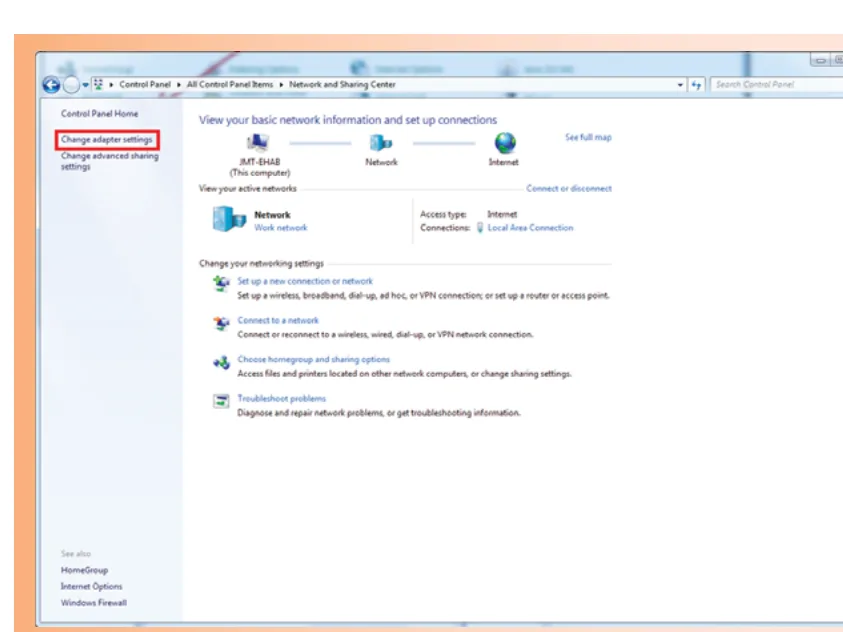Open Choose homegroup and sharing options
Viewport: 843px width, 632px height.
pos(313,360)
